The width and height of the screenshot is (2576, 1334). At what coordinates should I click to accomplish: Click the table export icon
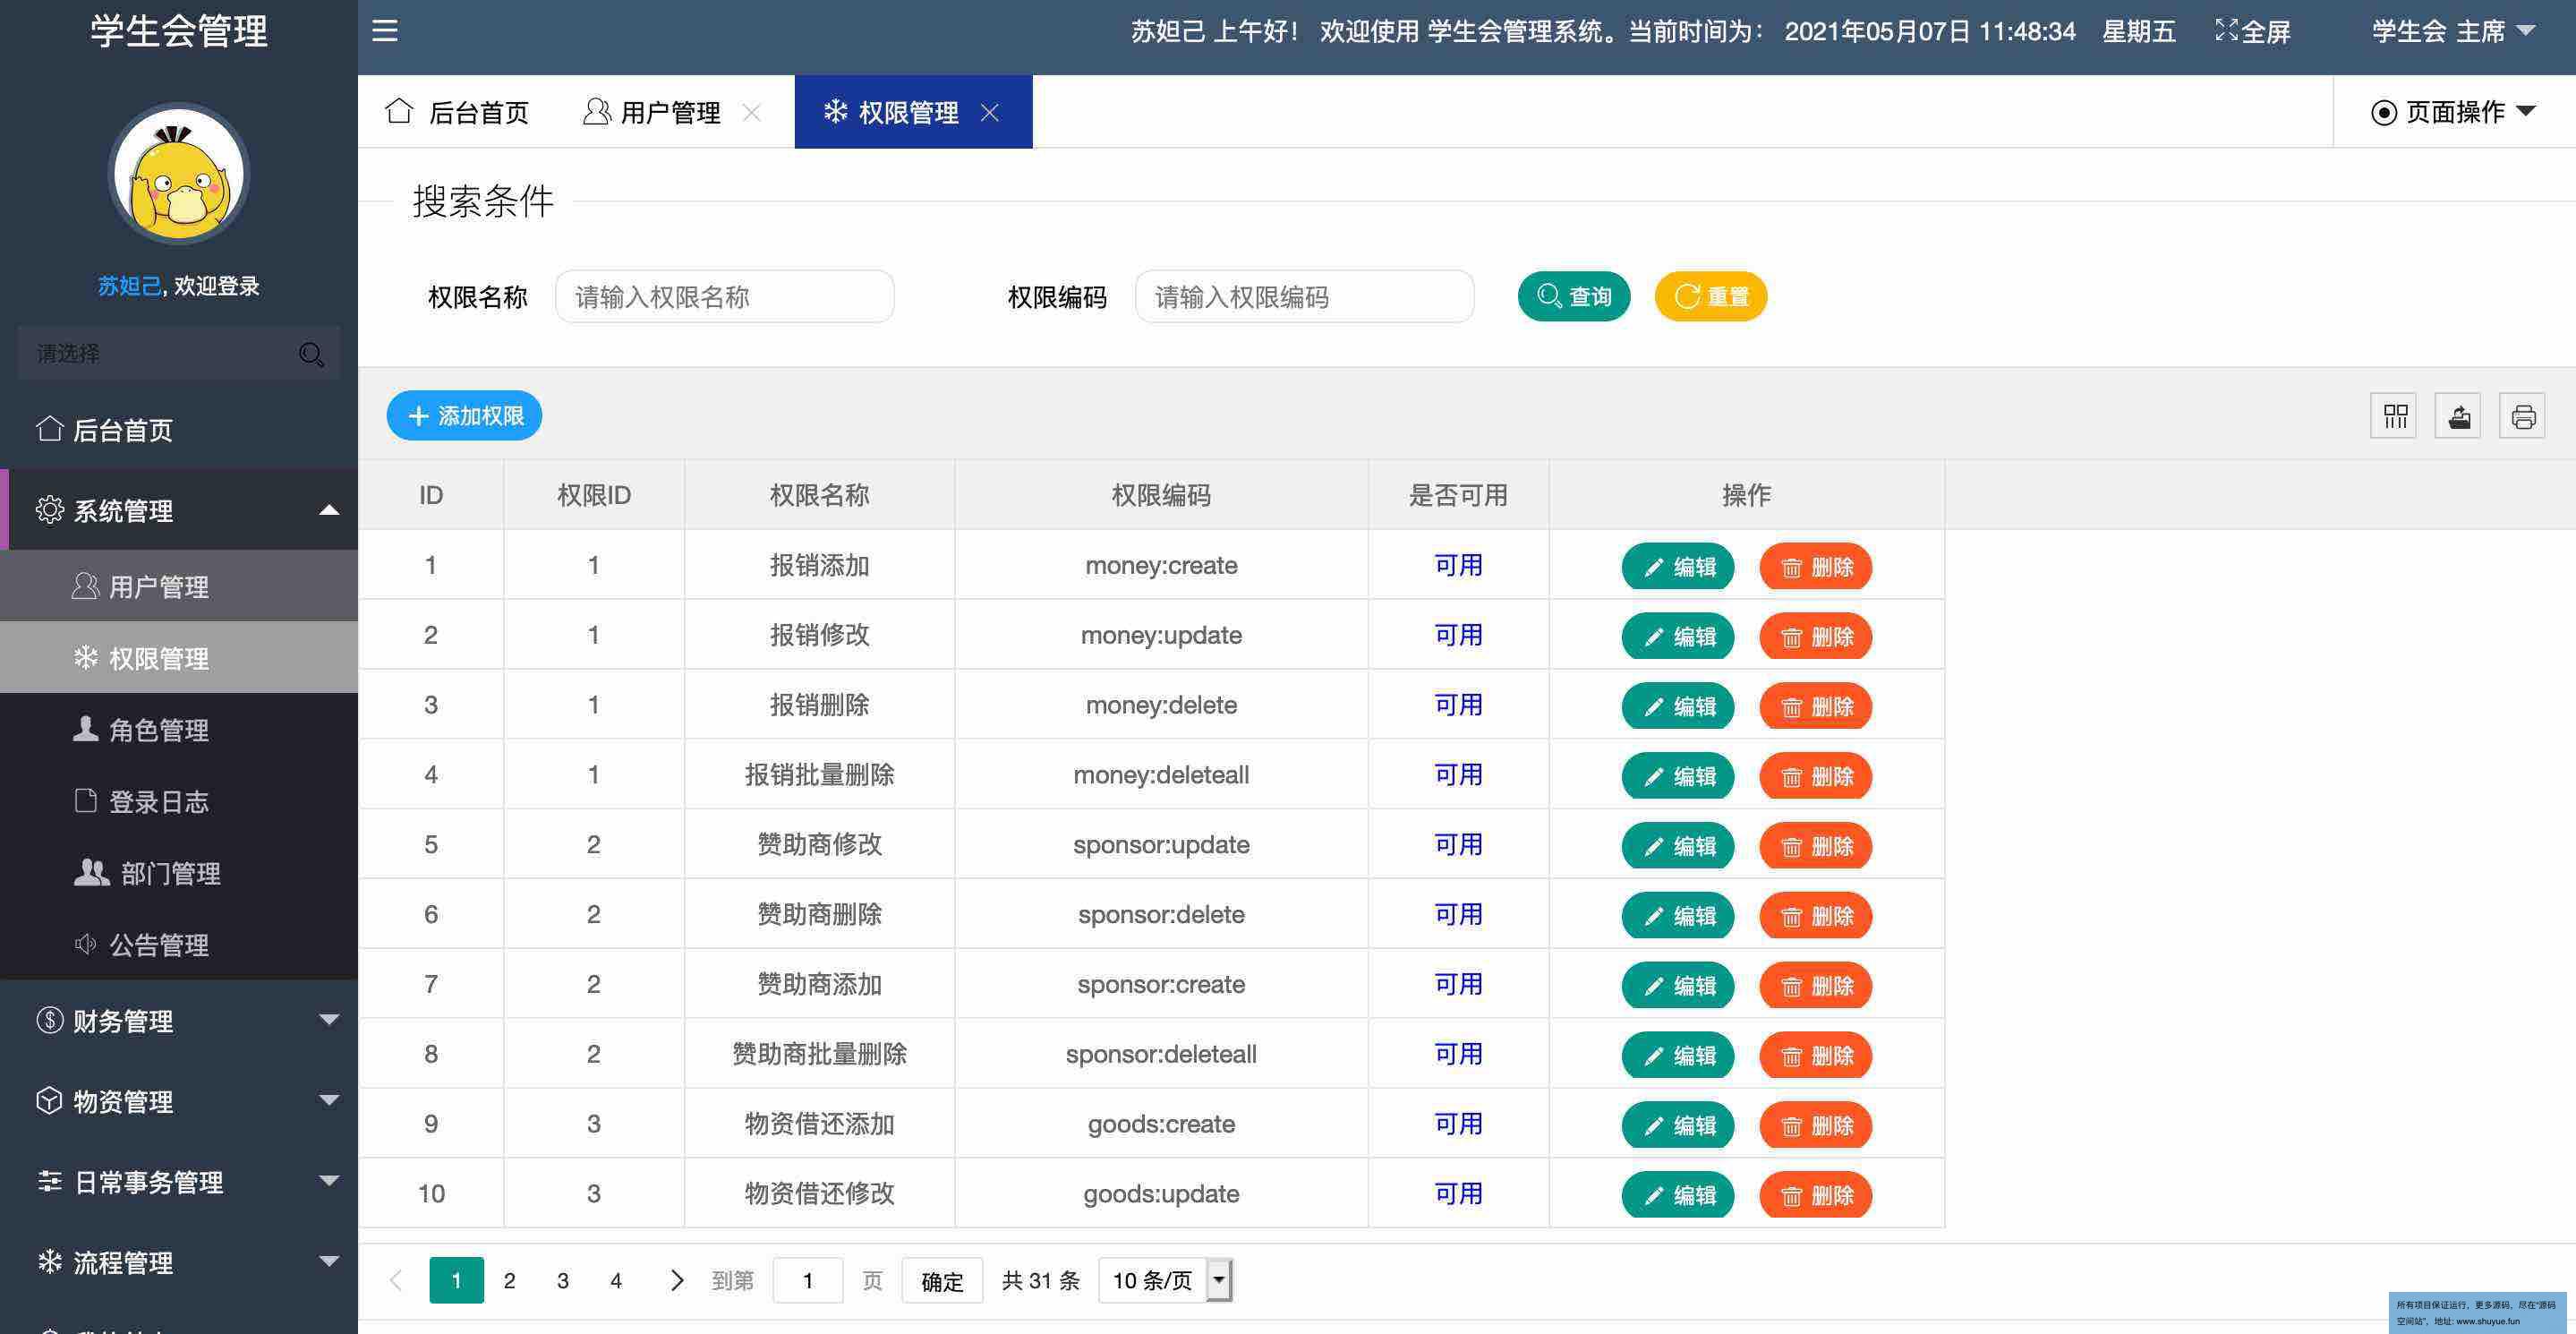coord(2458,416)
